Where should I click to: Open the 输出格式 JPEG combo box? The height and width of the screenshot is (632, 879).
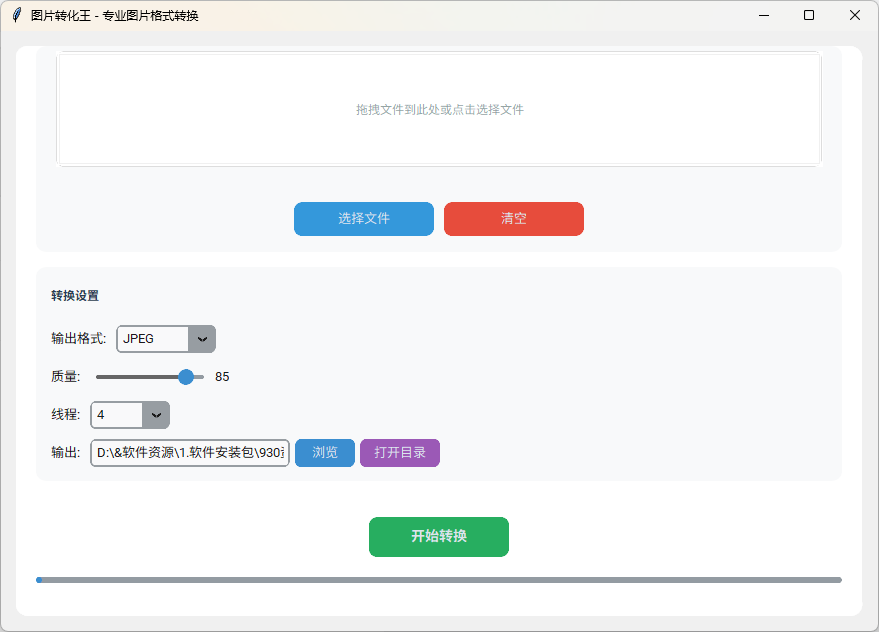pyautogui.click(x=153, y=339)
